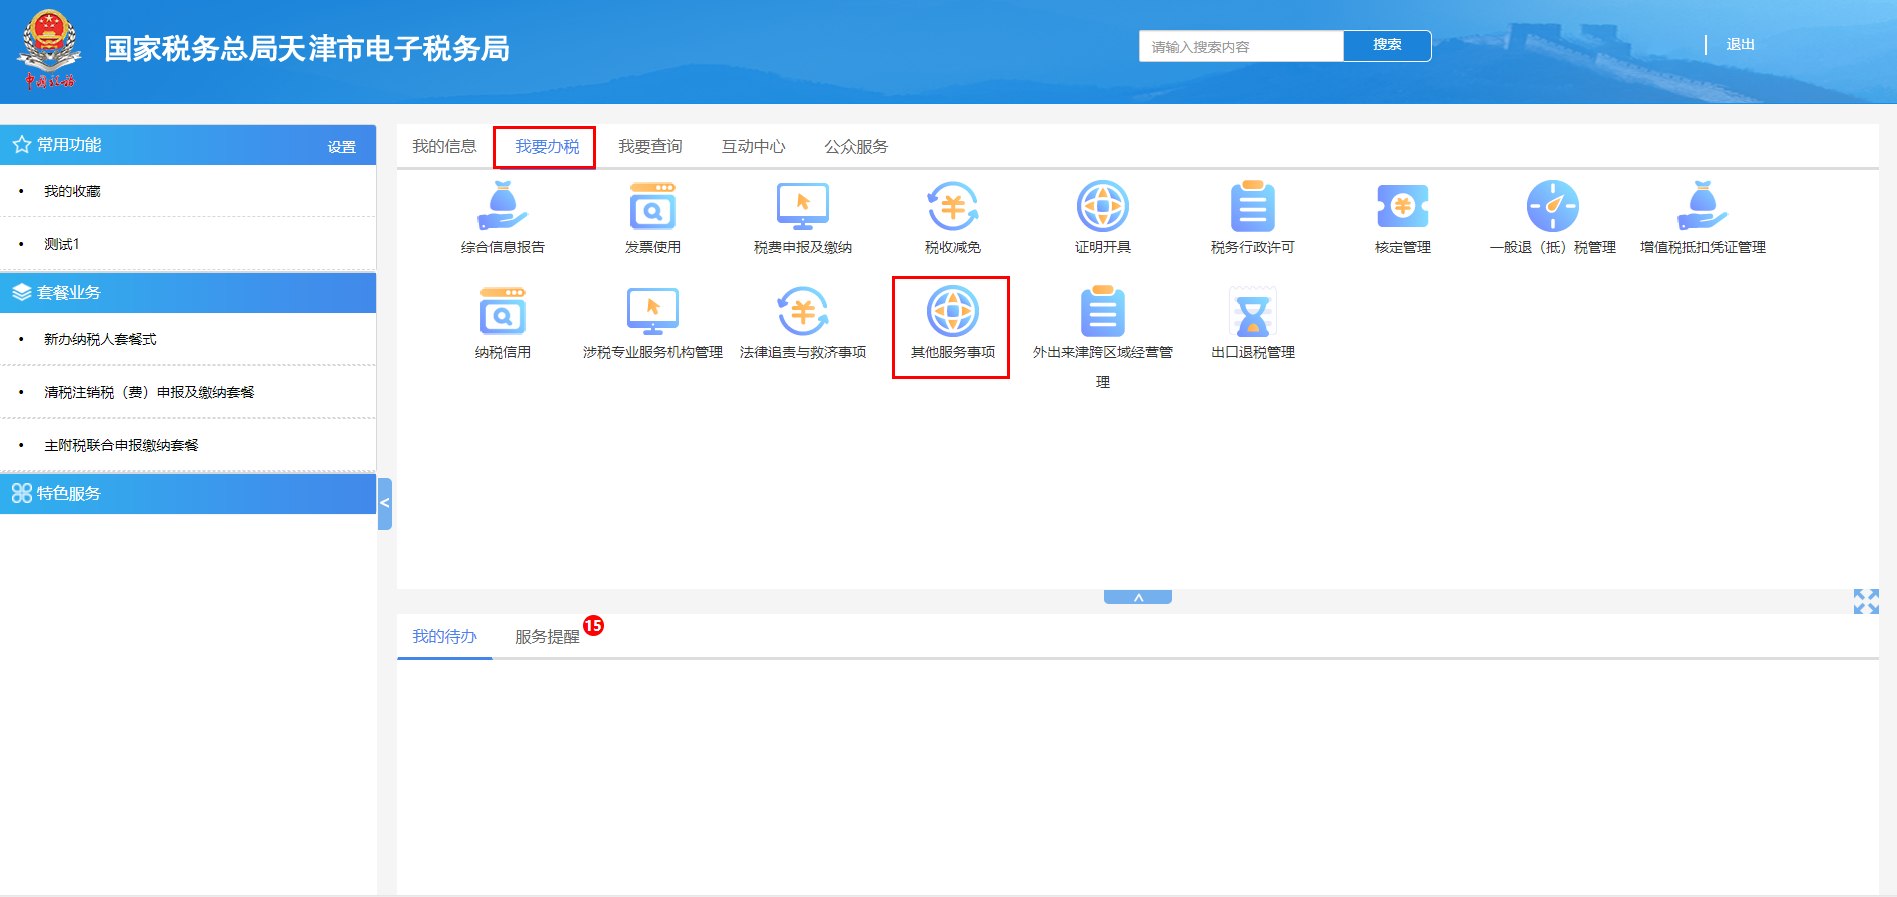Screen dimensions: 1897x897
Task: Open the 纳税信用 icon
Action: coord(502,312)
